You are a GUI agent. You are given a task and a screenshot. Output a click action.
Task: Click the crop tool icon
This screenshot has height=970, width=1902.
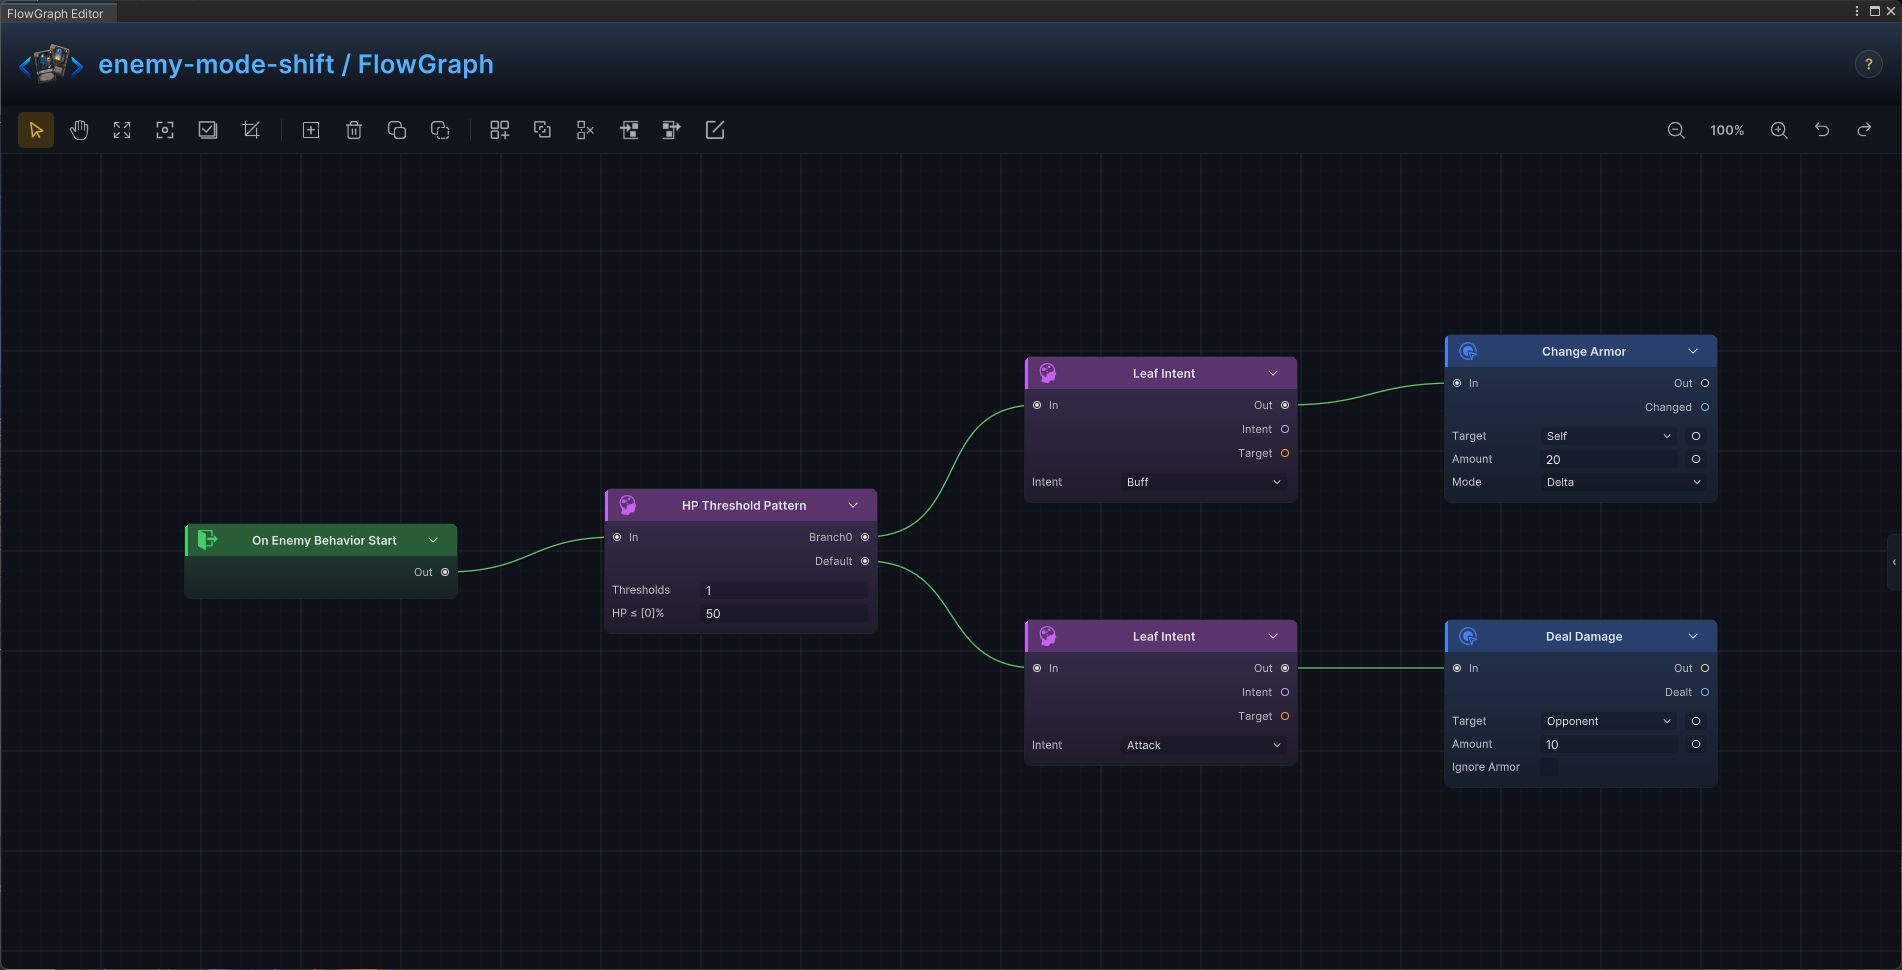tap(251, 130)
